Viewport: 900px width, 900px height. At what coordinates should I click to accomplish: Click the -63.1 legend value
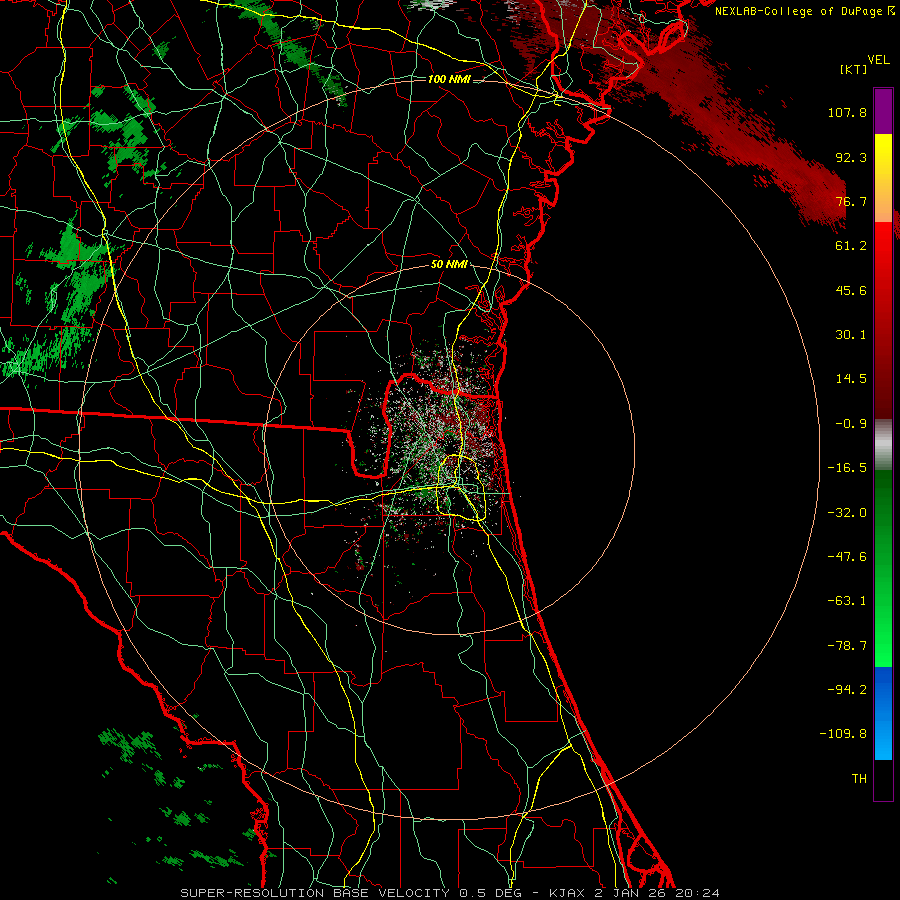pyautogui.click(x=847, y=601)
